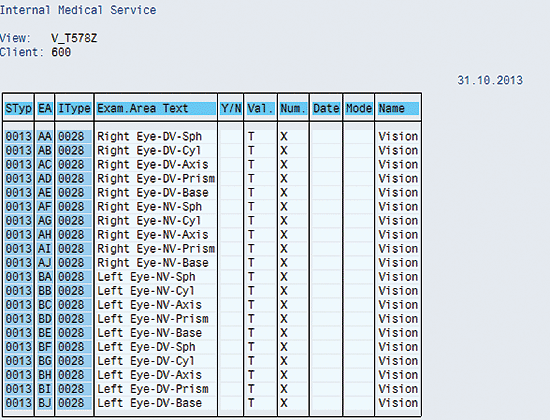
Task: Select the EA code BD cell
Action: (x=45, y=319)
